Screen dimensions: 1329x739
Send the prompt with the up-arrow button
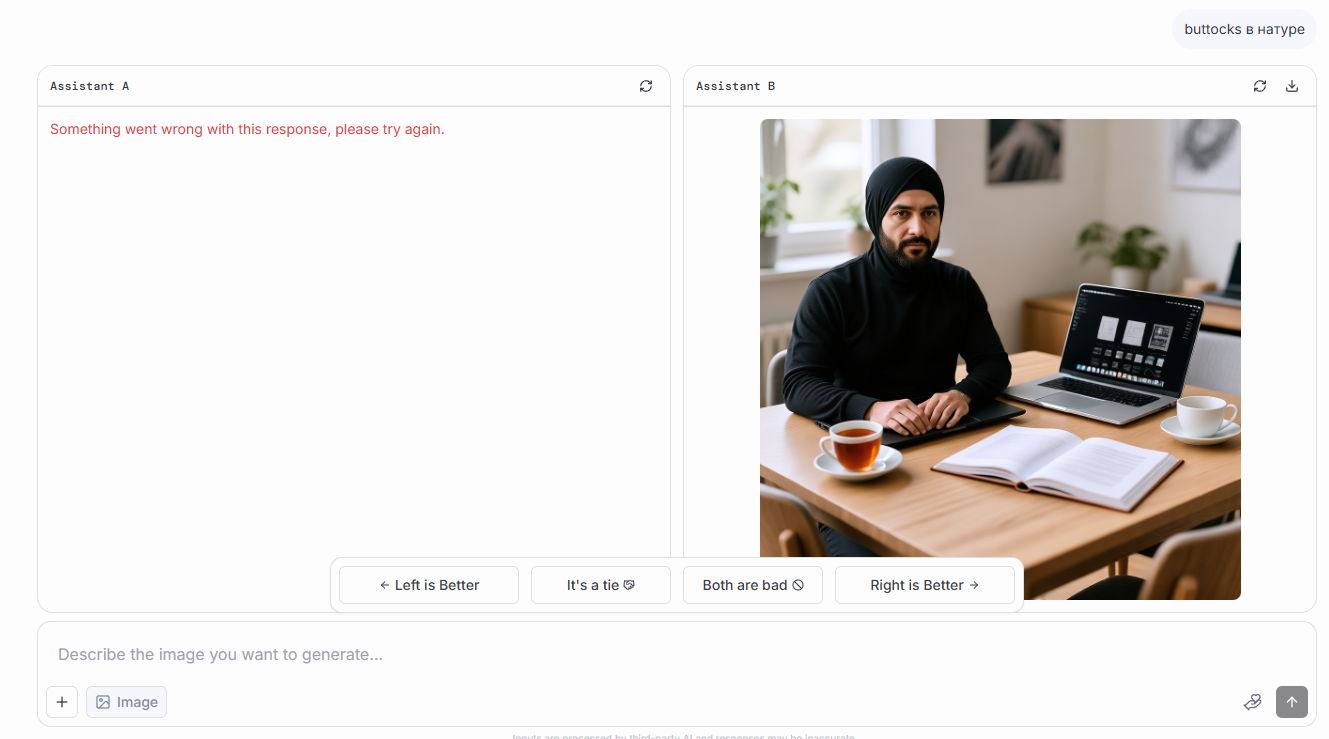pyautogui.click(x=1292, y=702)
